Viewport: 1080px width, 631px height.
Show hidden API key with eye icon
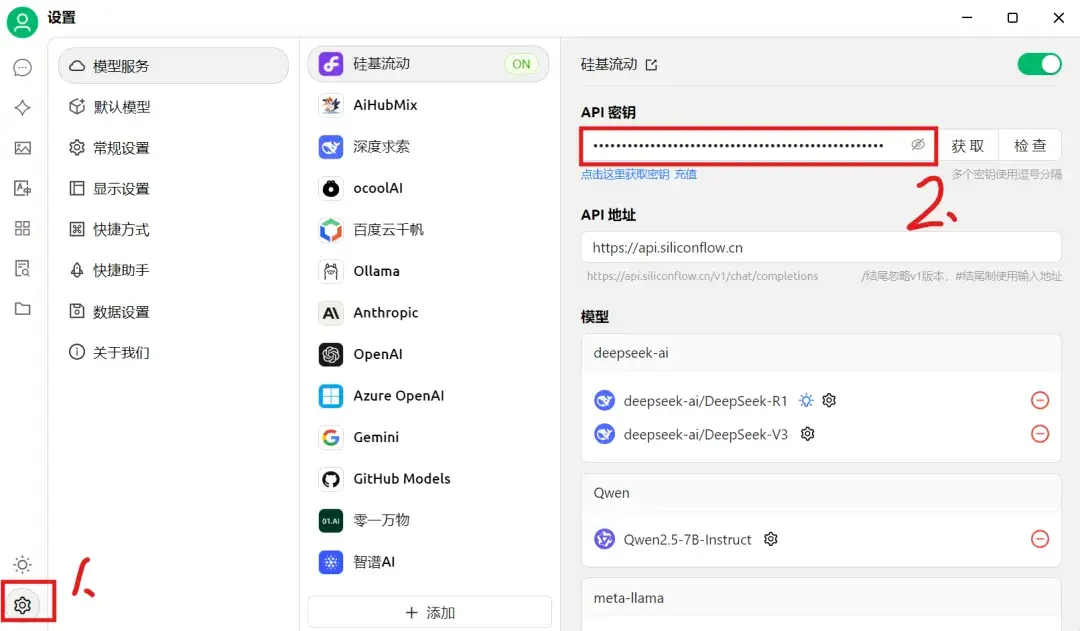click(x=918, y=145)
